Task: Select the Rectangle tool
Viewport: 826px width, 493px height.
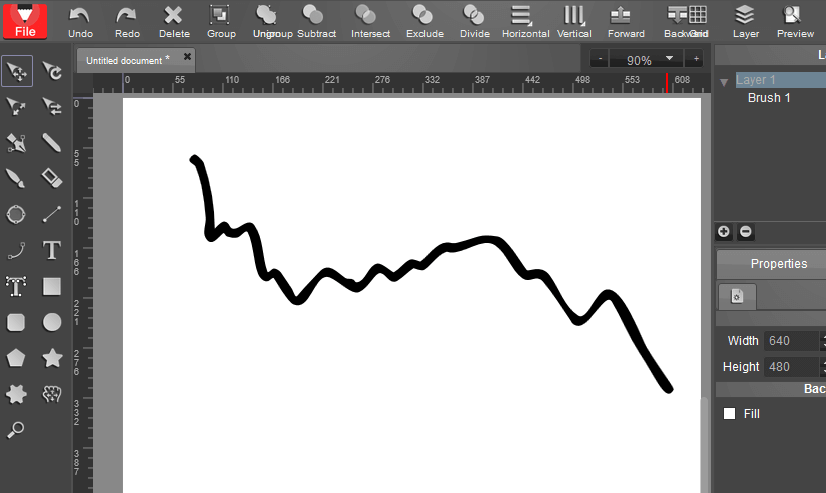Action: (52, 287)
